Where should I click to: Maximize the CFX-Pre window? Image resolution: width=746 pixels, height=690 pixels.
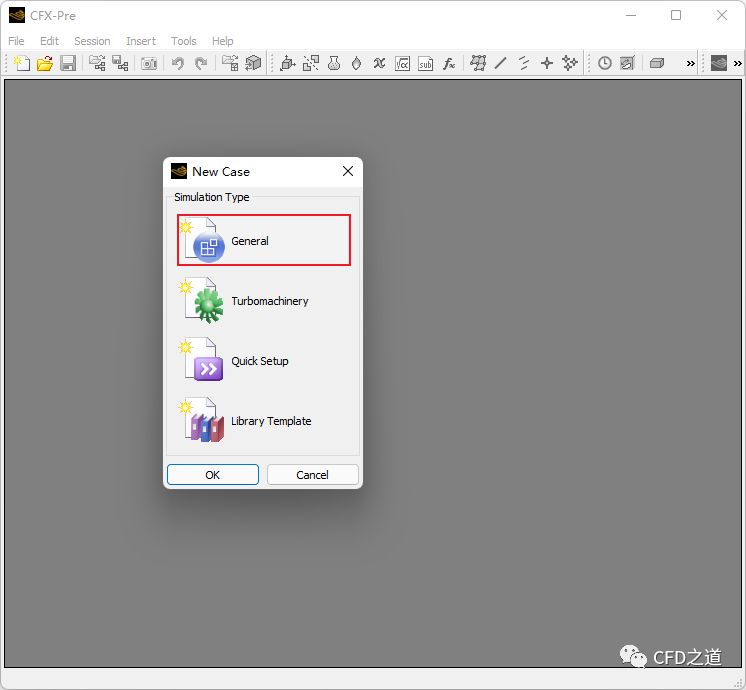(676, 15)
